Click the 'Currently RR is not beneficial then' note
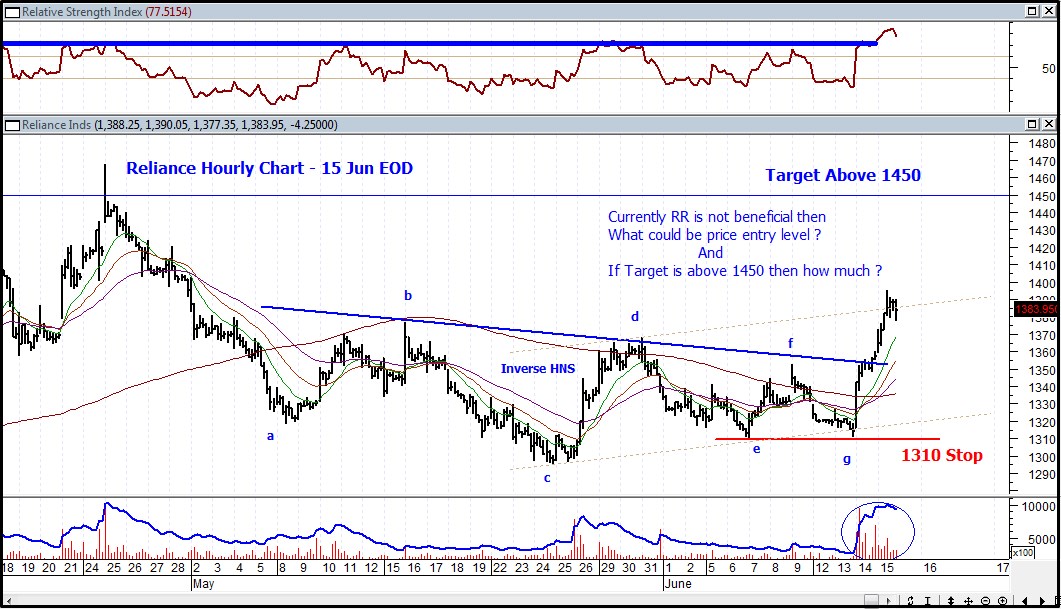 [x=717, y=217]
